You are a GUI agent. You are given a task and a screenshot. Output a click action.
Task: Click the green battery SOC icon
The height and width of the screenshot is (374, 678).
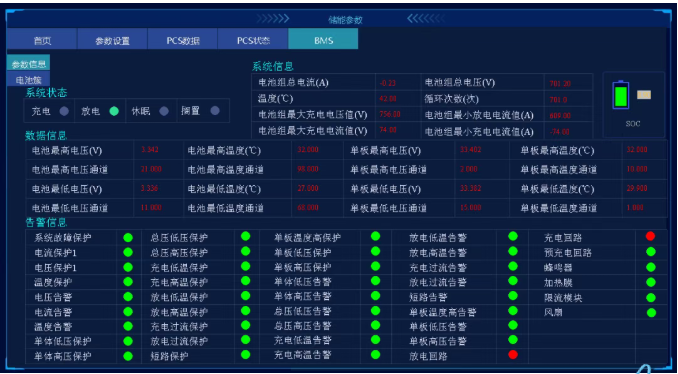point(620,95)
